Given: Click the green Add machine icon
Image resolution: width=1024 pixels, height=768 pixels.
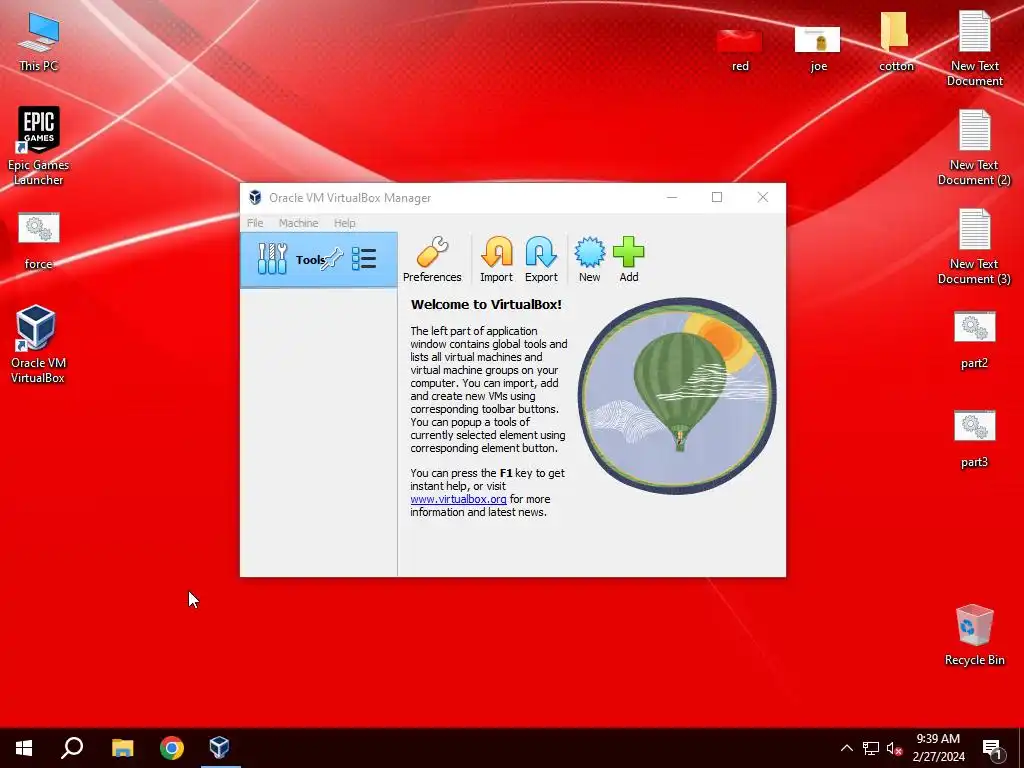Looking at the screenshot, I should point(628,259).
